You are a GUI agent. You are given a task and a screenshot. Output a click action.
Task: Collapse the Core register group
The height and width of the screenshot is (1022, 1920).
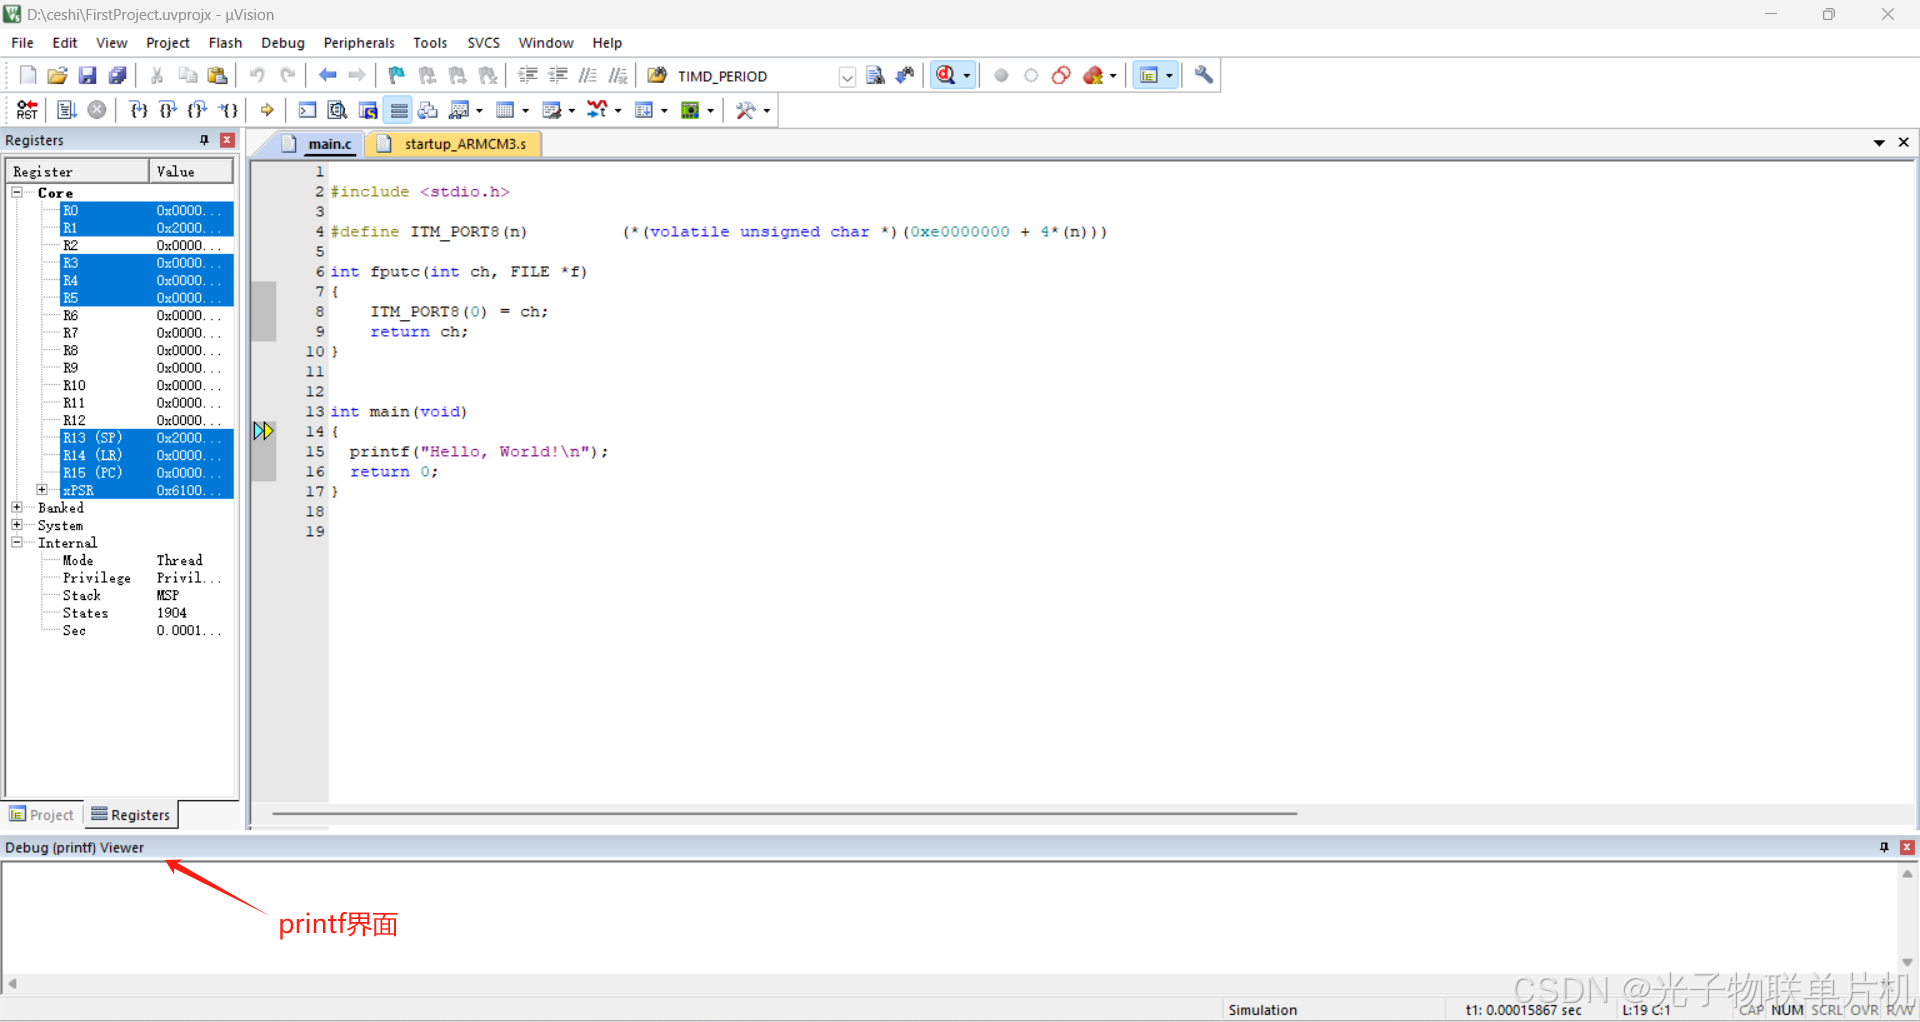[17, 192]
